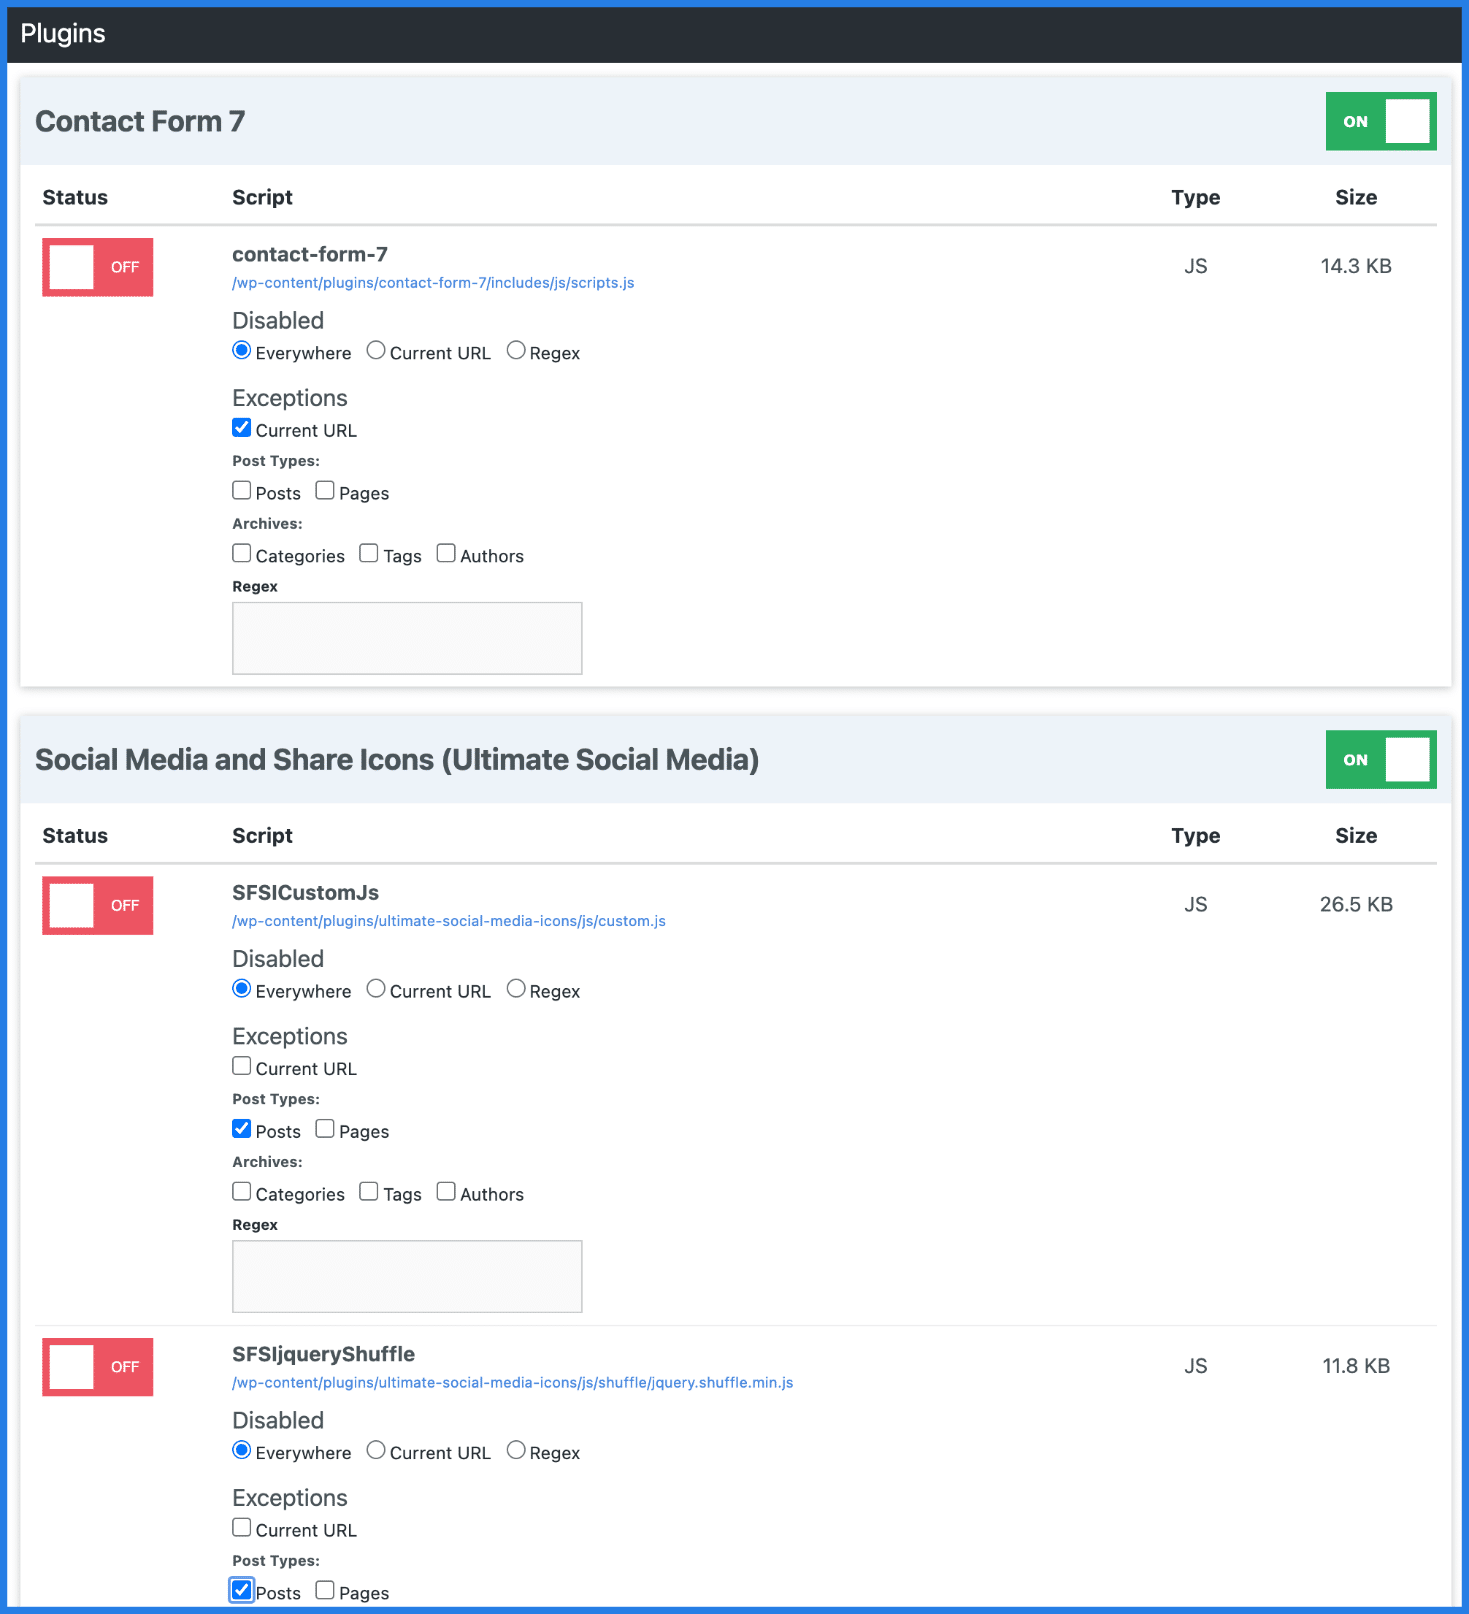Click the contact-form-7 Regex exception text box
Image resolution: width=1469 pixels, height=1614 pixels.
(x=407, y=638)
